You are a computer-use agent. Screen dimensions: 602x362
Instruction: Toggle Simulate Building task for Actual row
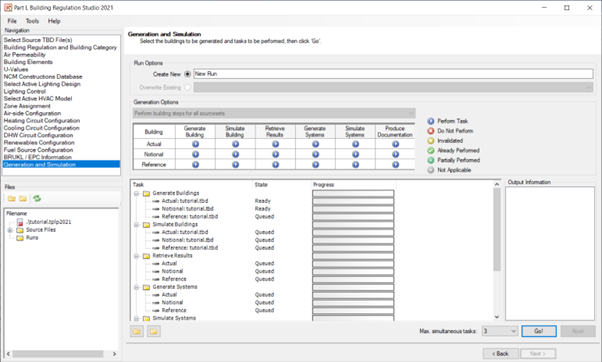click(235, 144)
